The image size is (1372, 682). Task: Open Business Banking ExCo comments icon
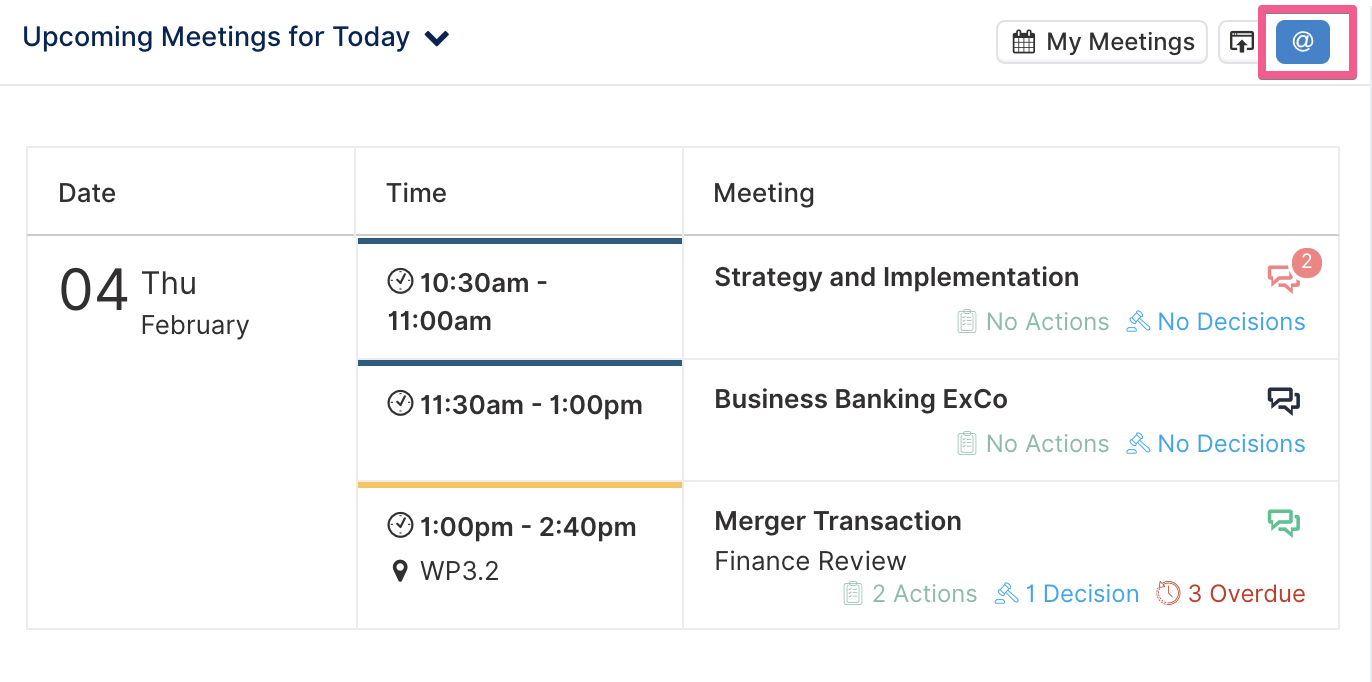[x=1284, y=401]
